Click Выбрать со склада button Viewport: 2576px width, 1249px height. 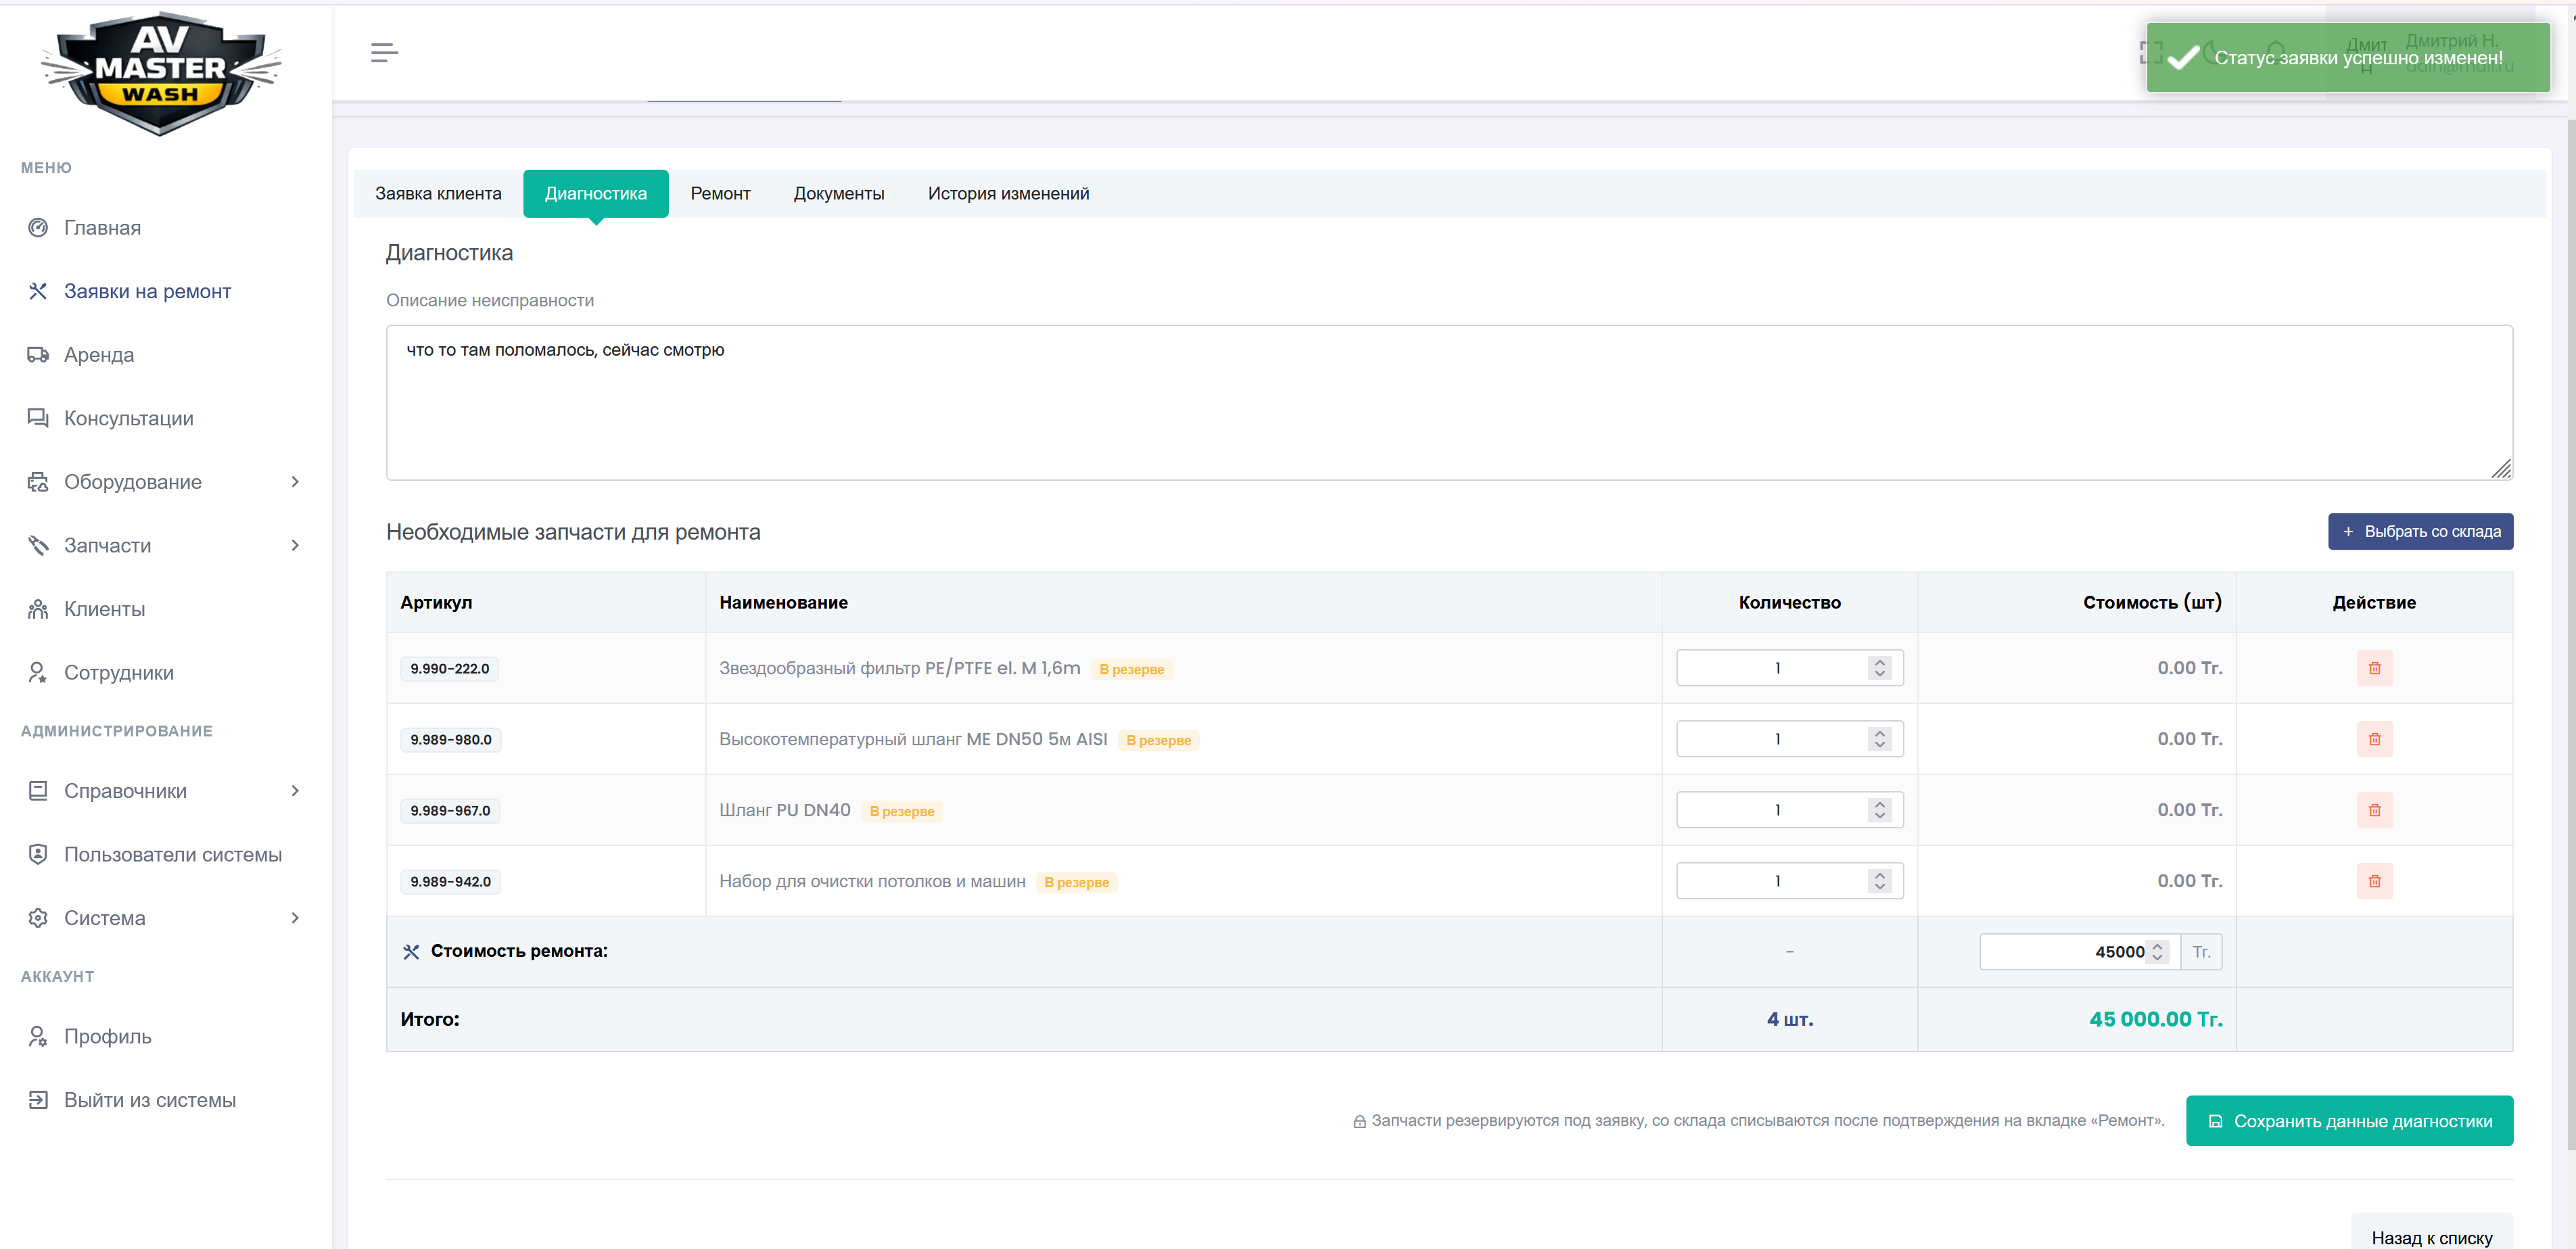tap(2420, 532)
